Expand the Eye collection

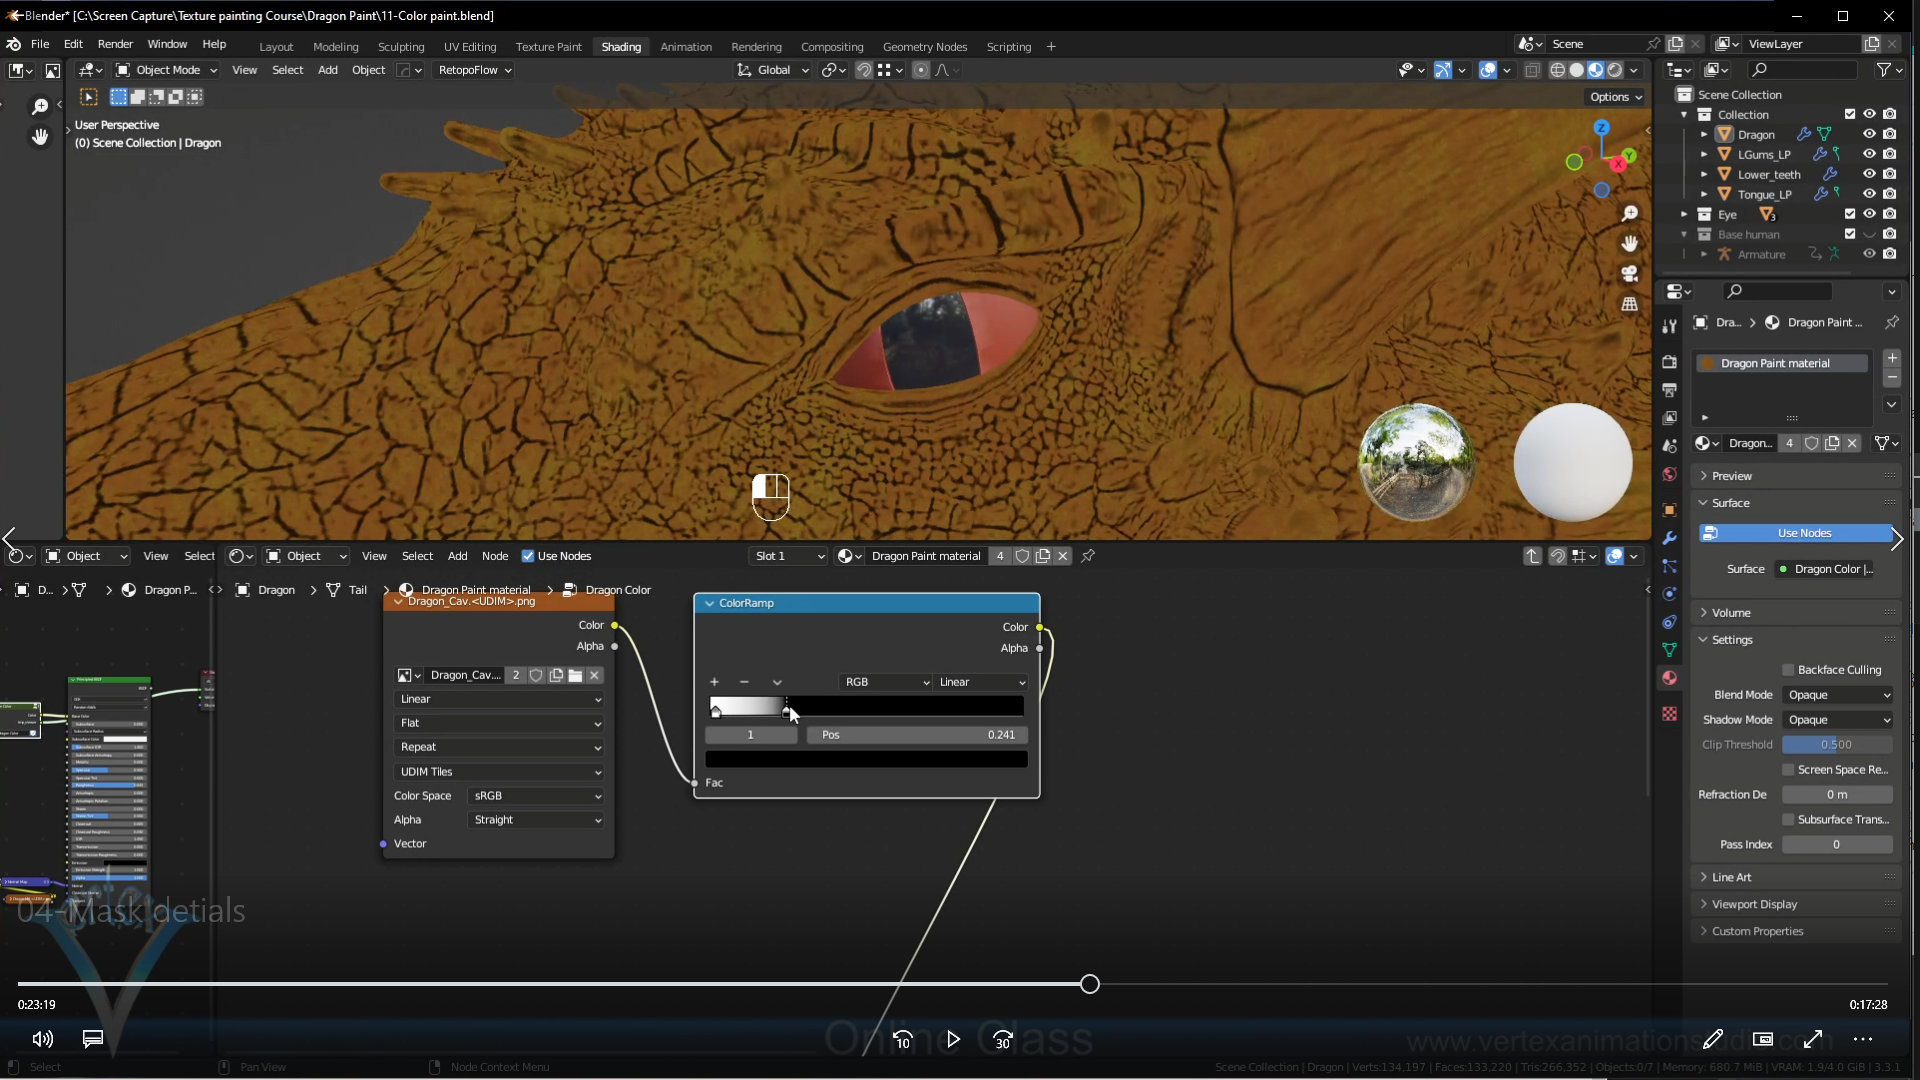1684,214
